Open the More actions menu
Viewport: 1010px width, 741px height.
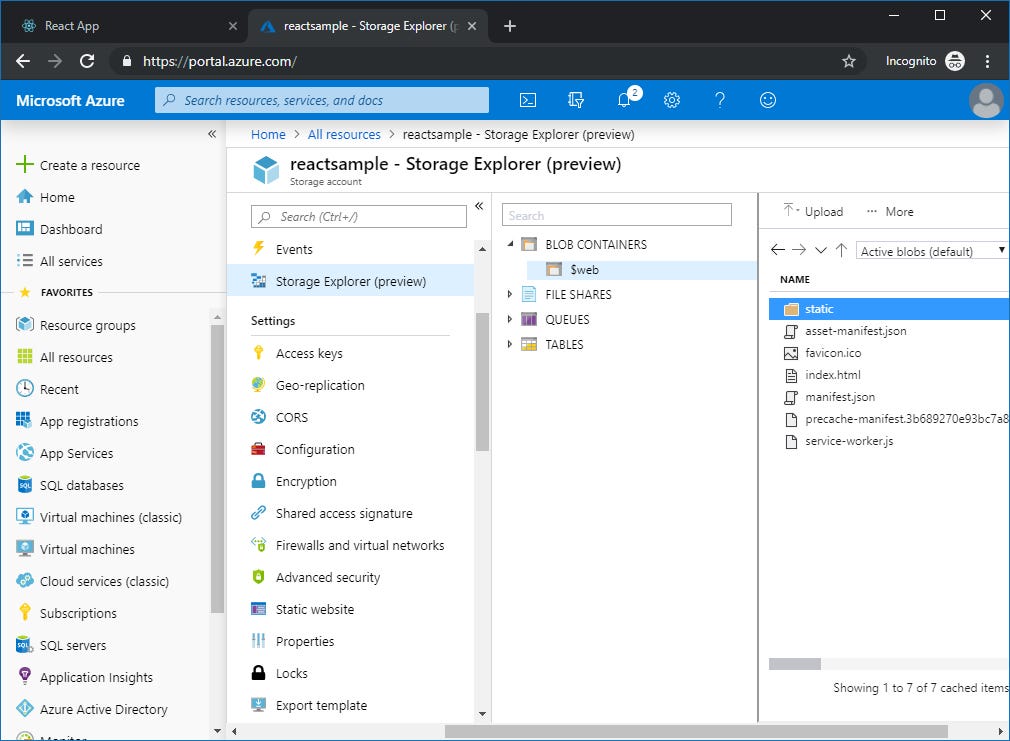coord(890,211)
